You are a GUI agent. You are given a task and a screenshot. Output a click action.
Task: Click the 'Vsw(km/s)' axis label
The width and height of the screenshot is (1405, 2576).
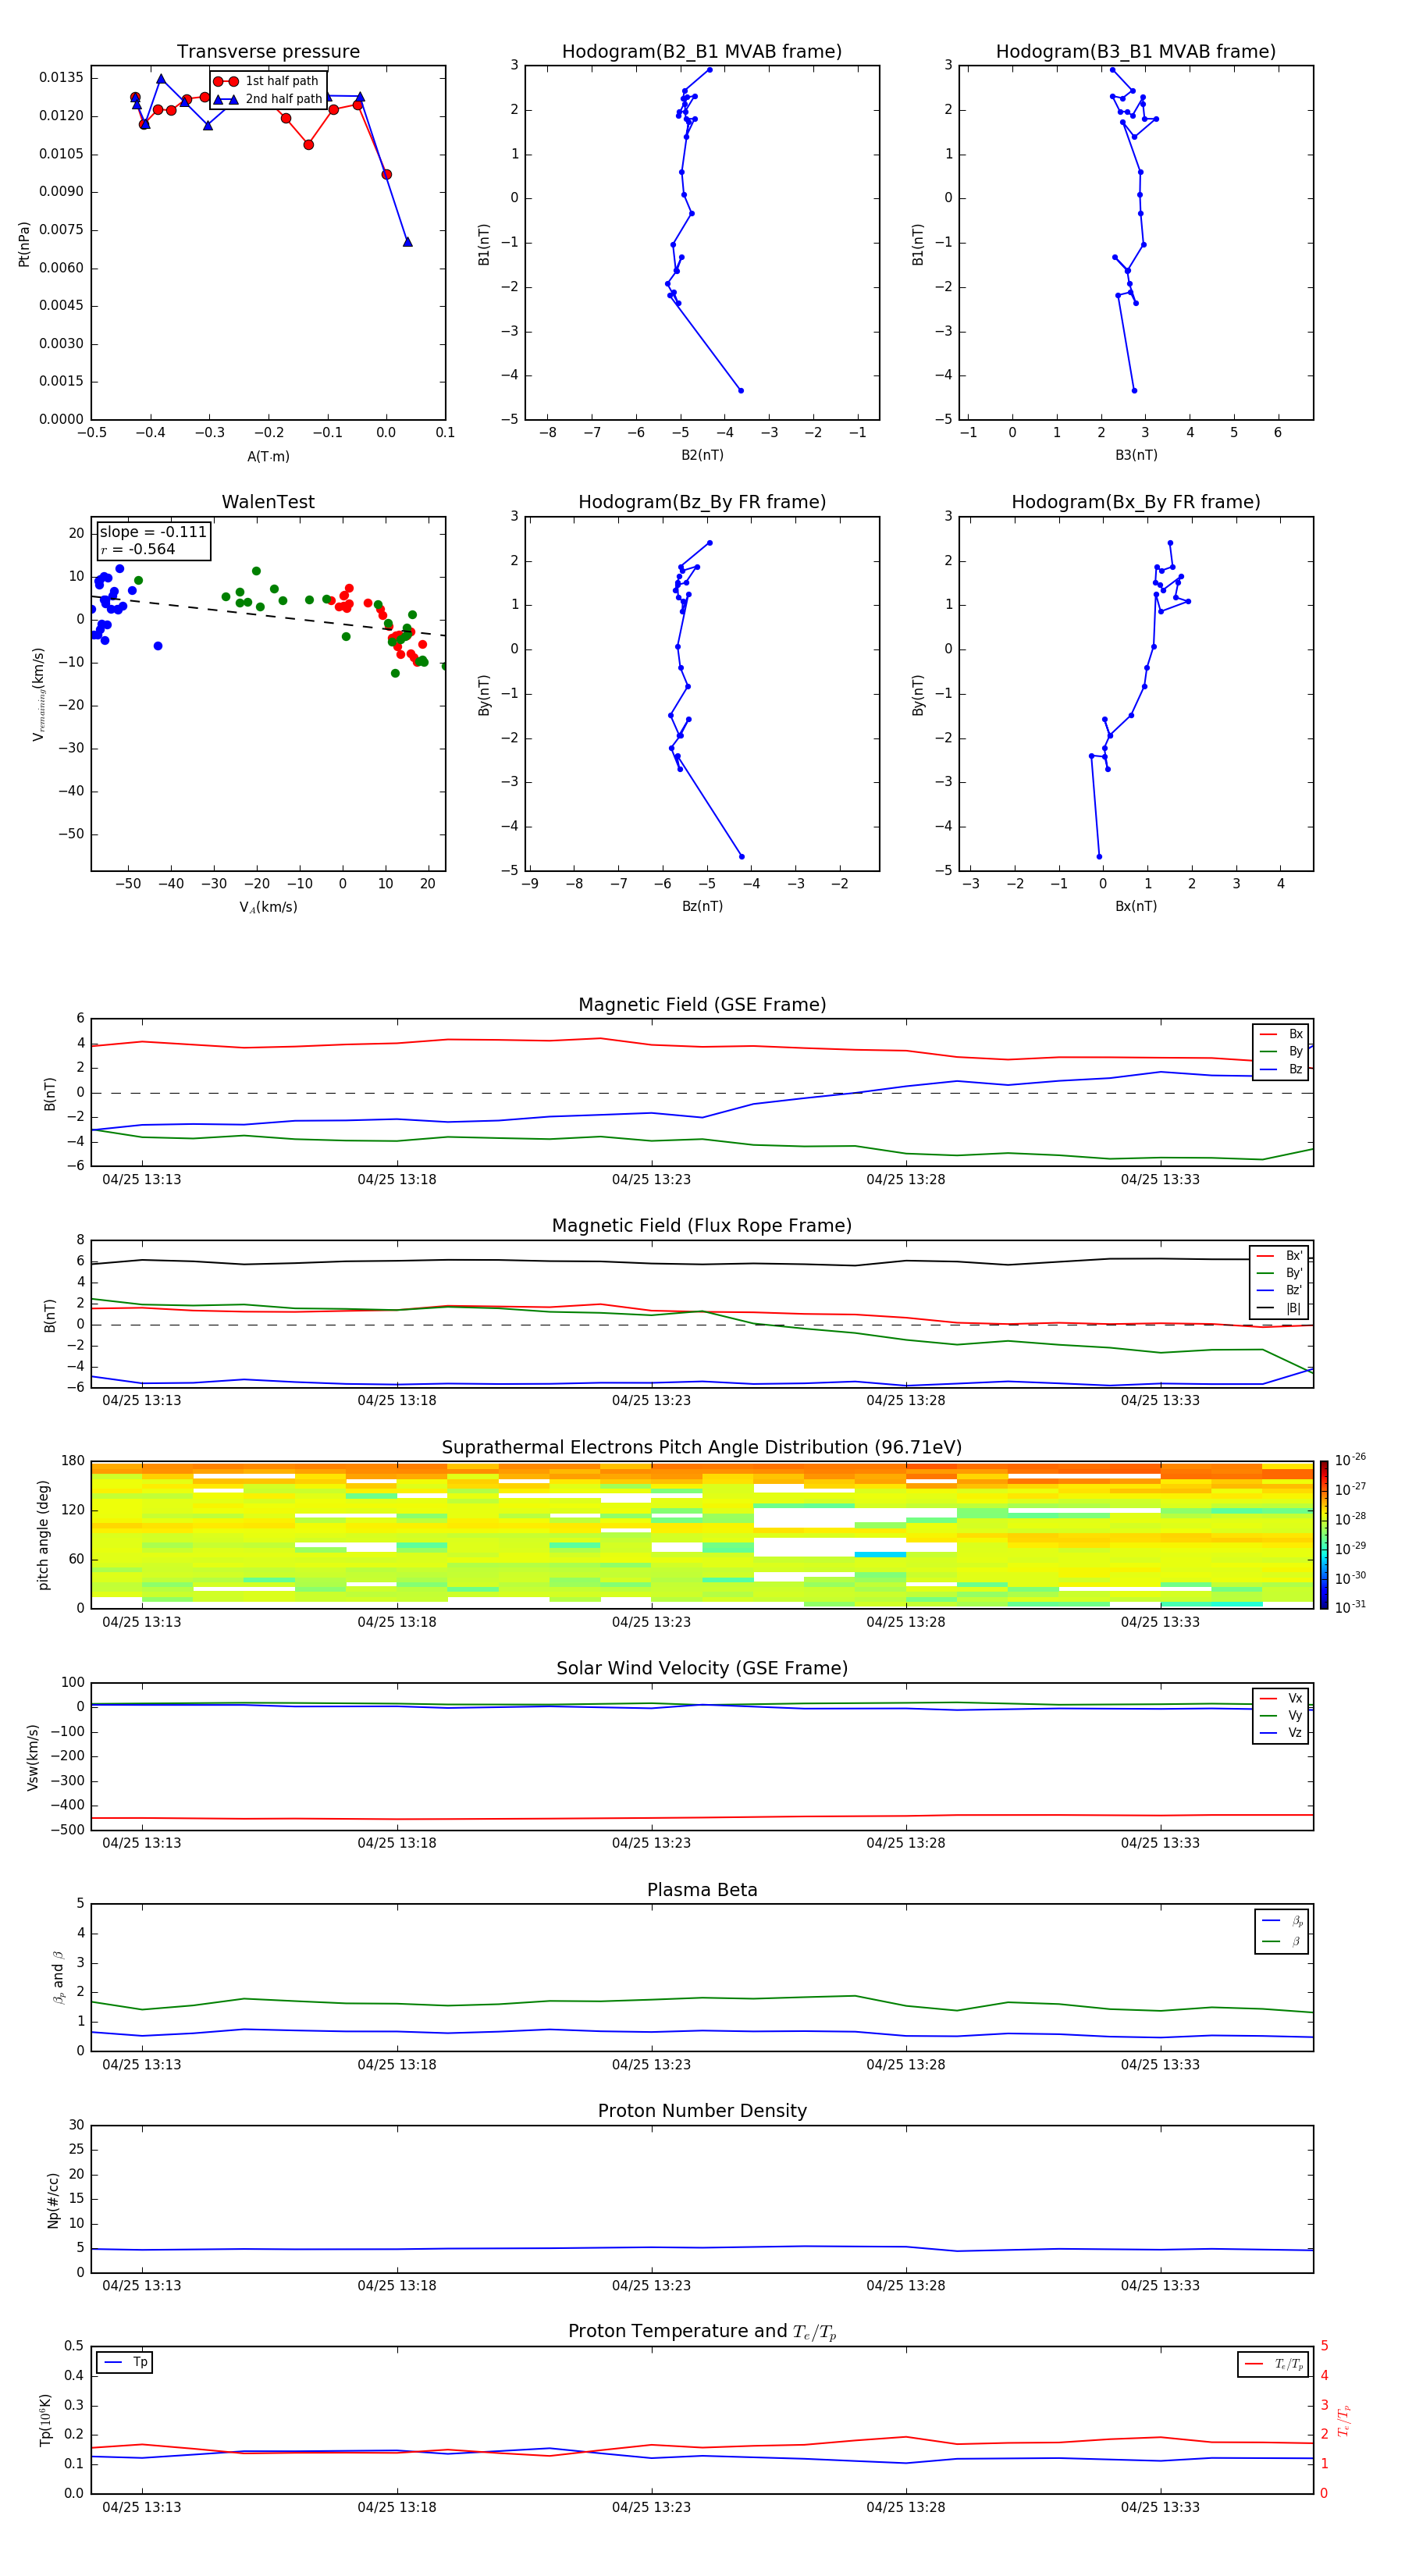point(33,1757)
